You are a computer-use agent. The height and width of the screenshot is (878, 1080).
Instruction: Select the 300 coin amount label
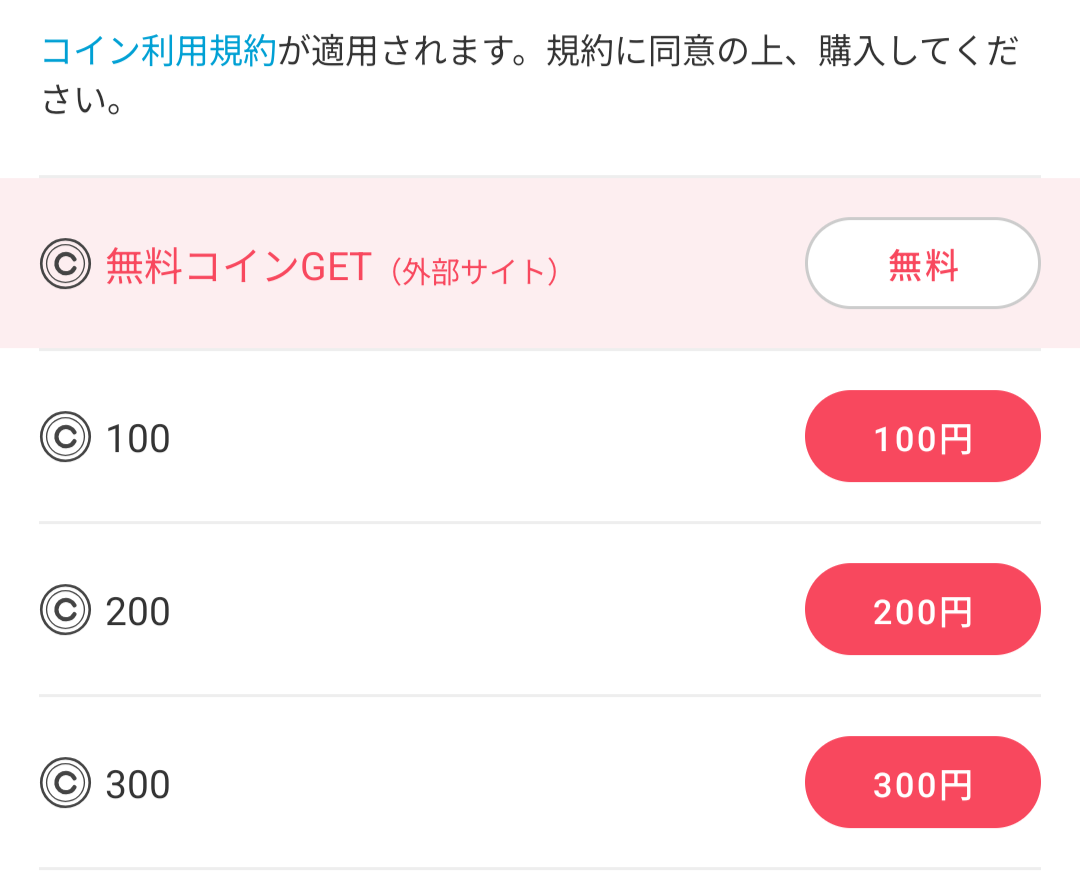coord(138,784)
